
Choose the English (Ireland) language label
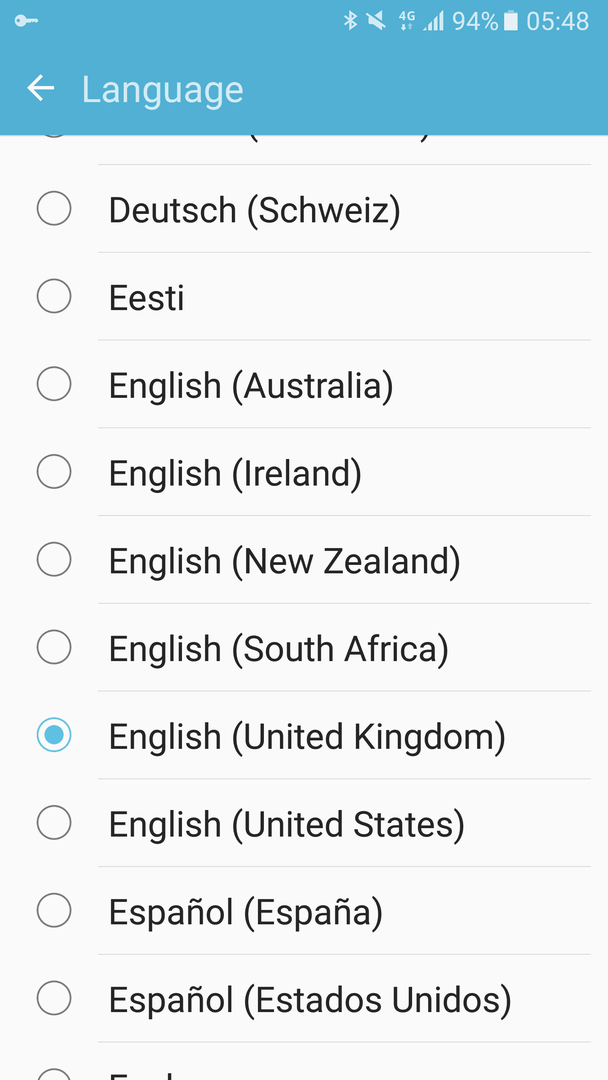[x=235, y=473]
